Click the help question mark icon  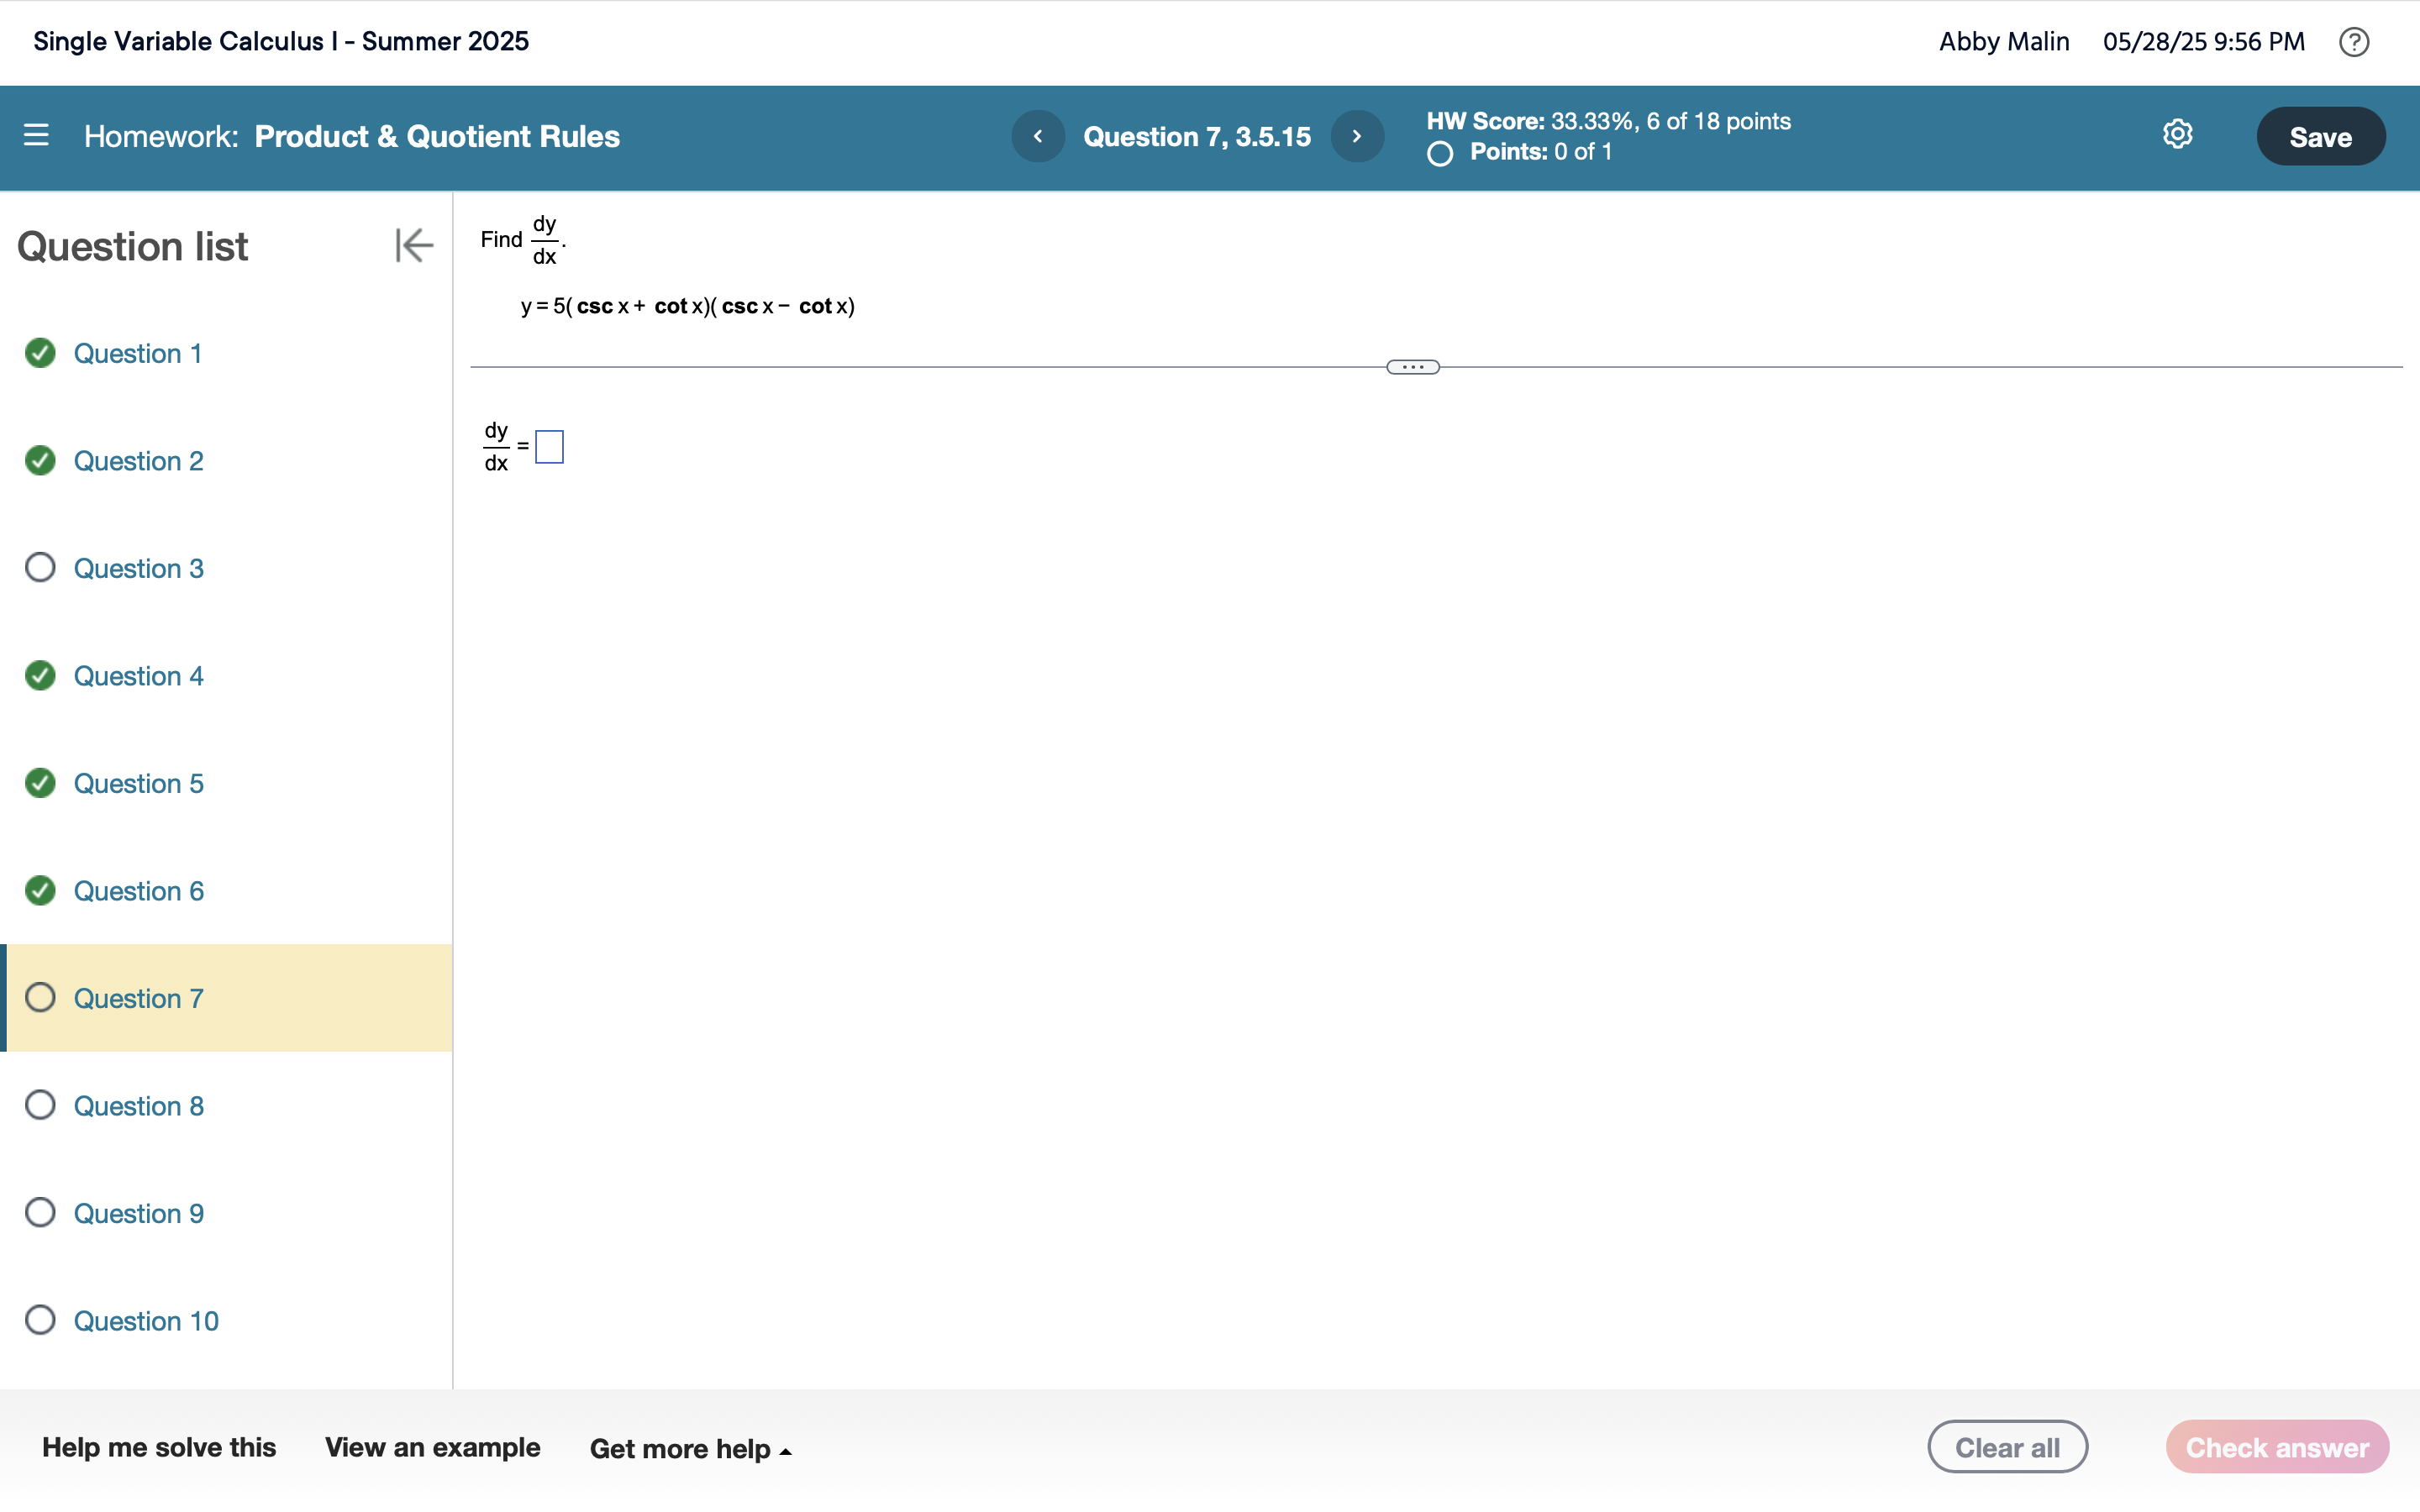tap(2353, 42)
